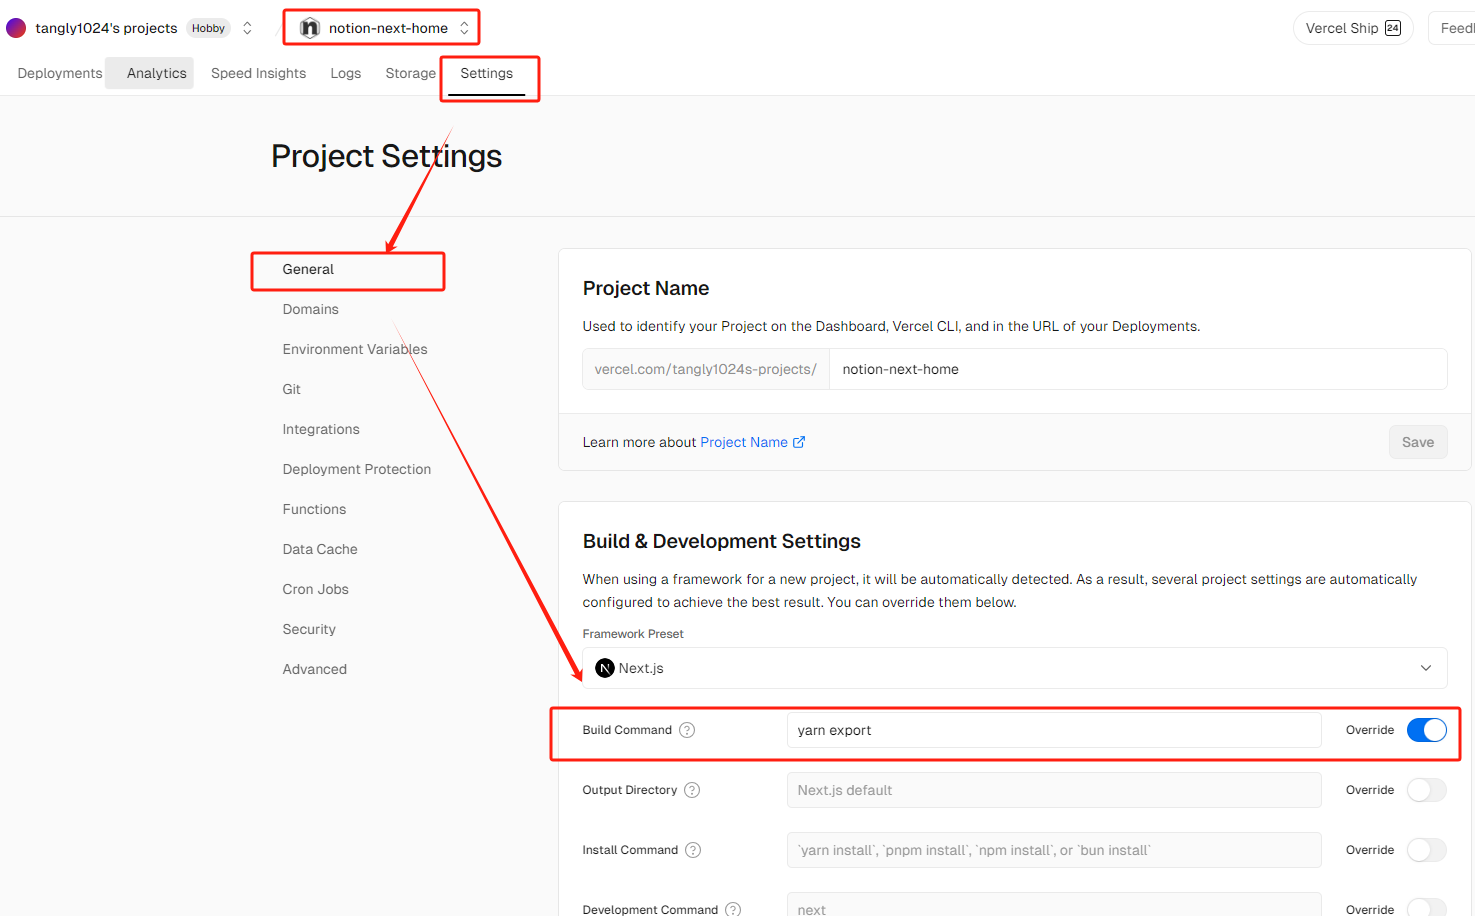
Task: Go to Functions settings
Action: [314, 509]
